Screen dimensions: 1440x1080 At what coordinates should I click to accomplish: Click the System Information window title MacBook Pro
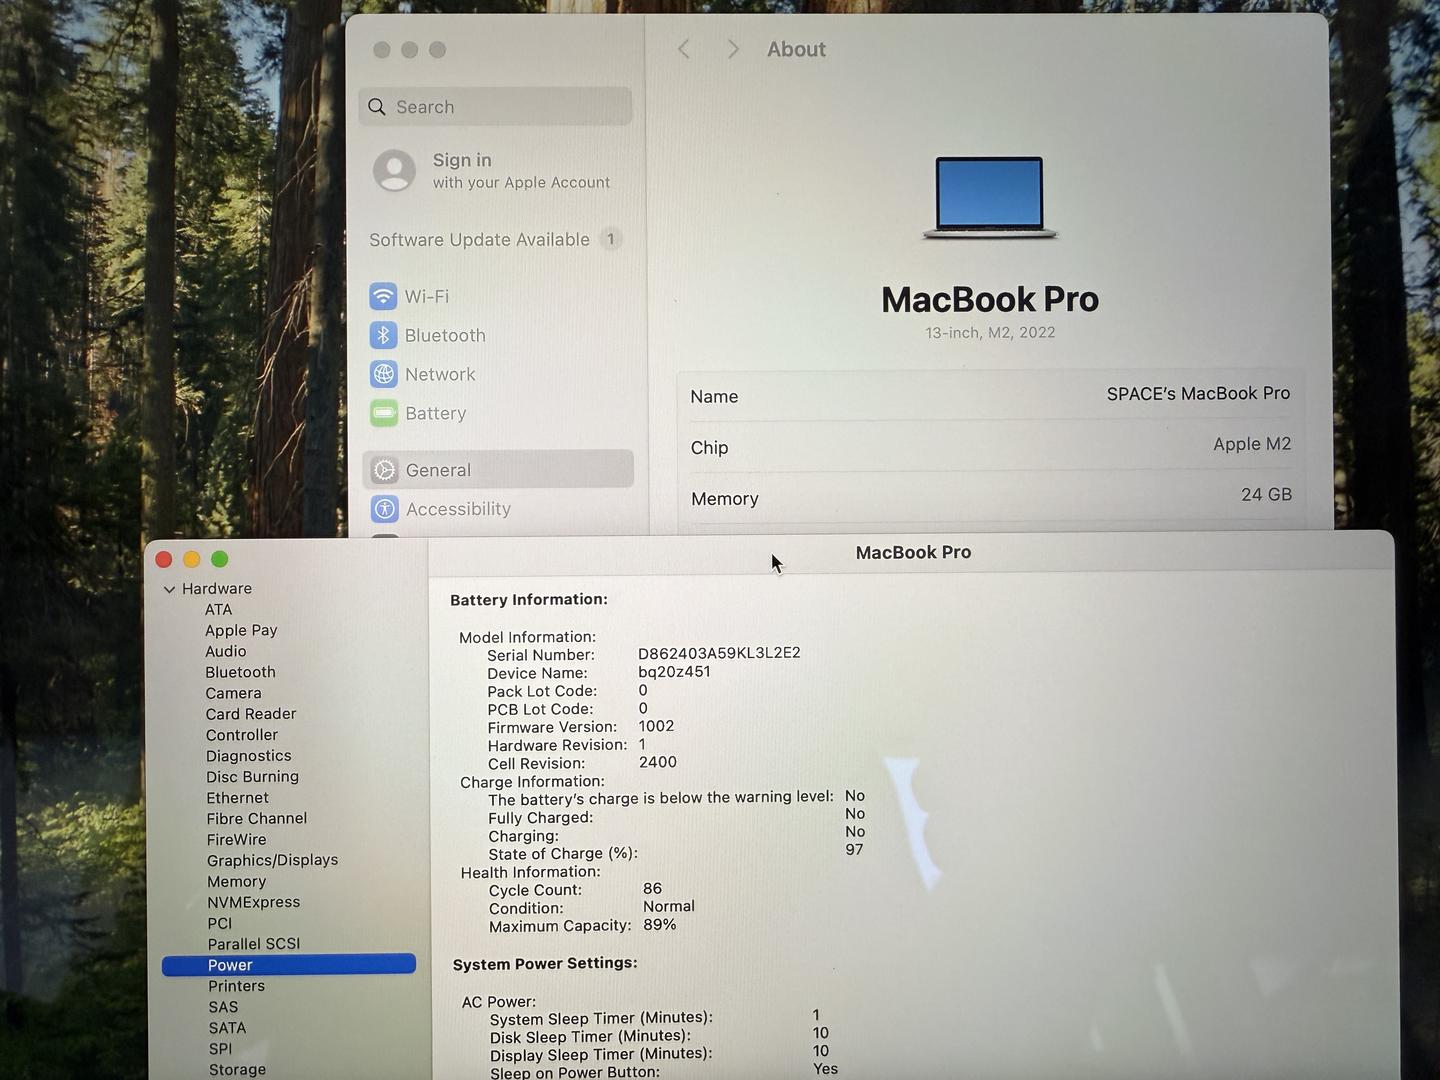913,552
